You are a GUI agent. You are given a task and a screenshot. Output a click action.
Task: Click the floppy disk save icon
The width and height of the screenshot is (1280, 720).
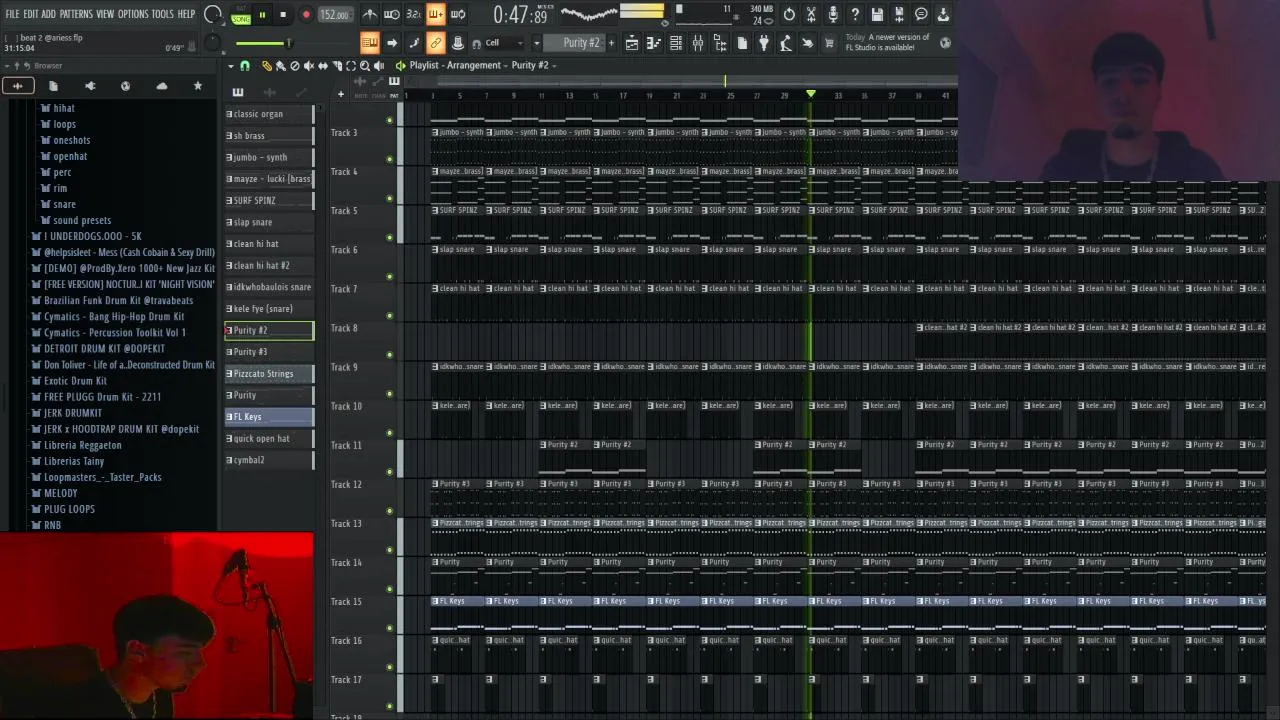[x=877, y=14]
